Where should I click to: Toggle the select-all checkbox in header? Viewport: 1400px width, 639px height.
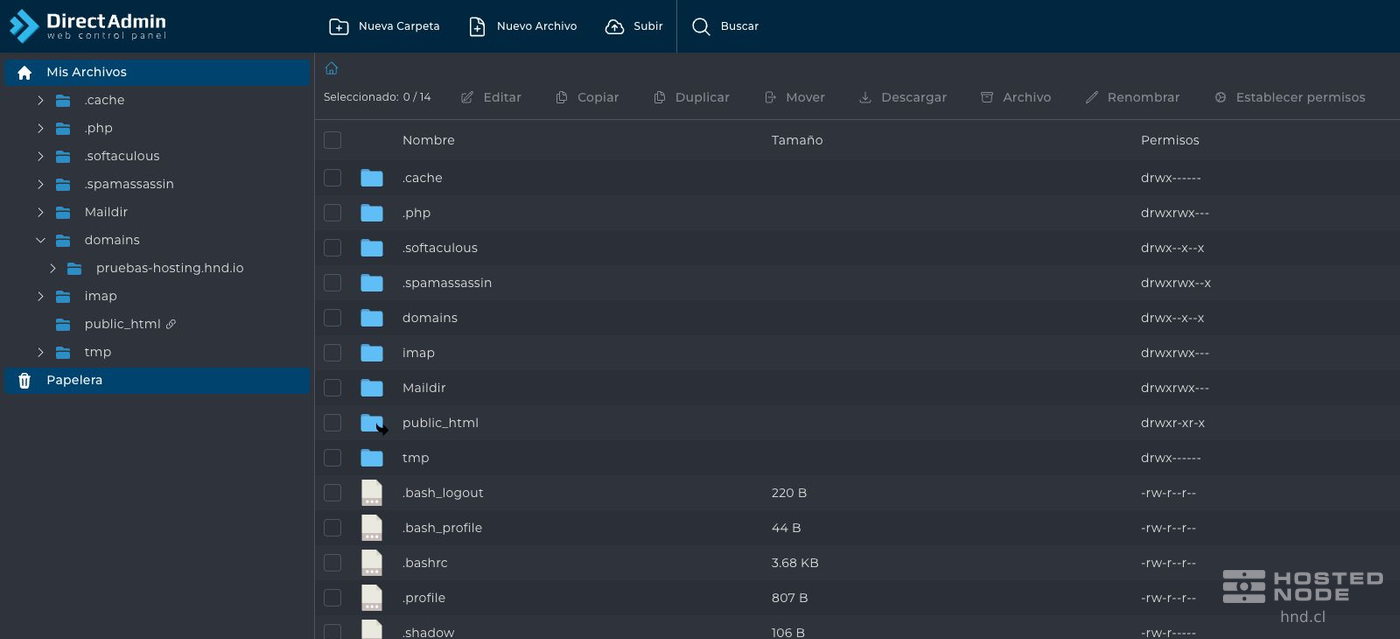(x=332, y=140)
